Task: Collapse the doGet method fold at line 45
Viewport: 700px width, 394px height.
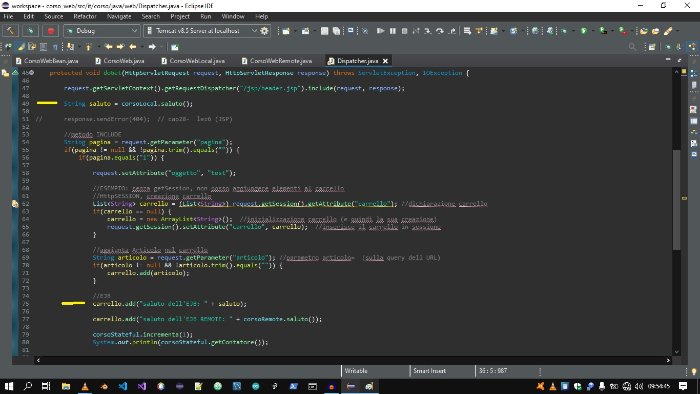Action: (x=31, y=72)
